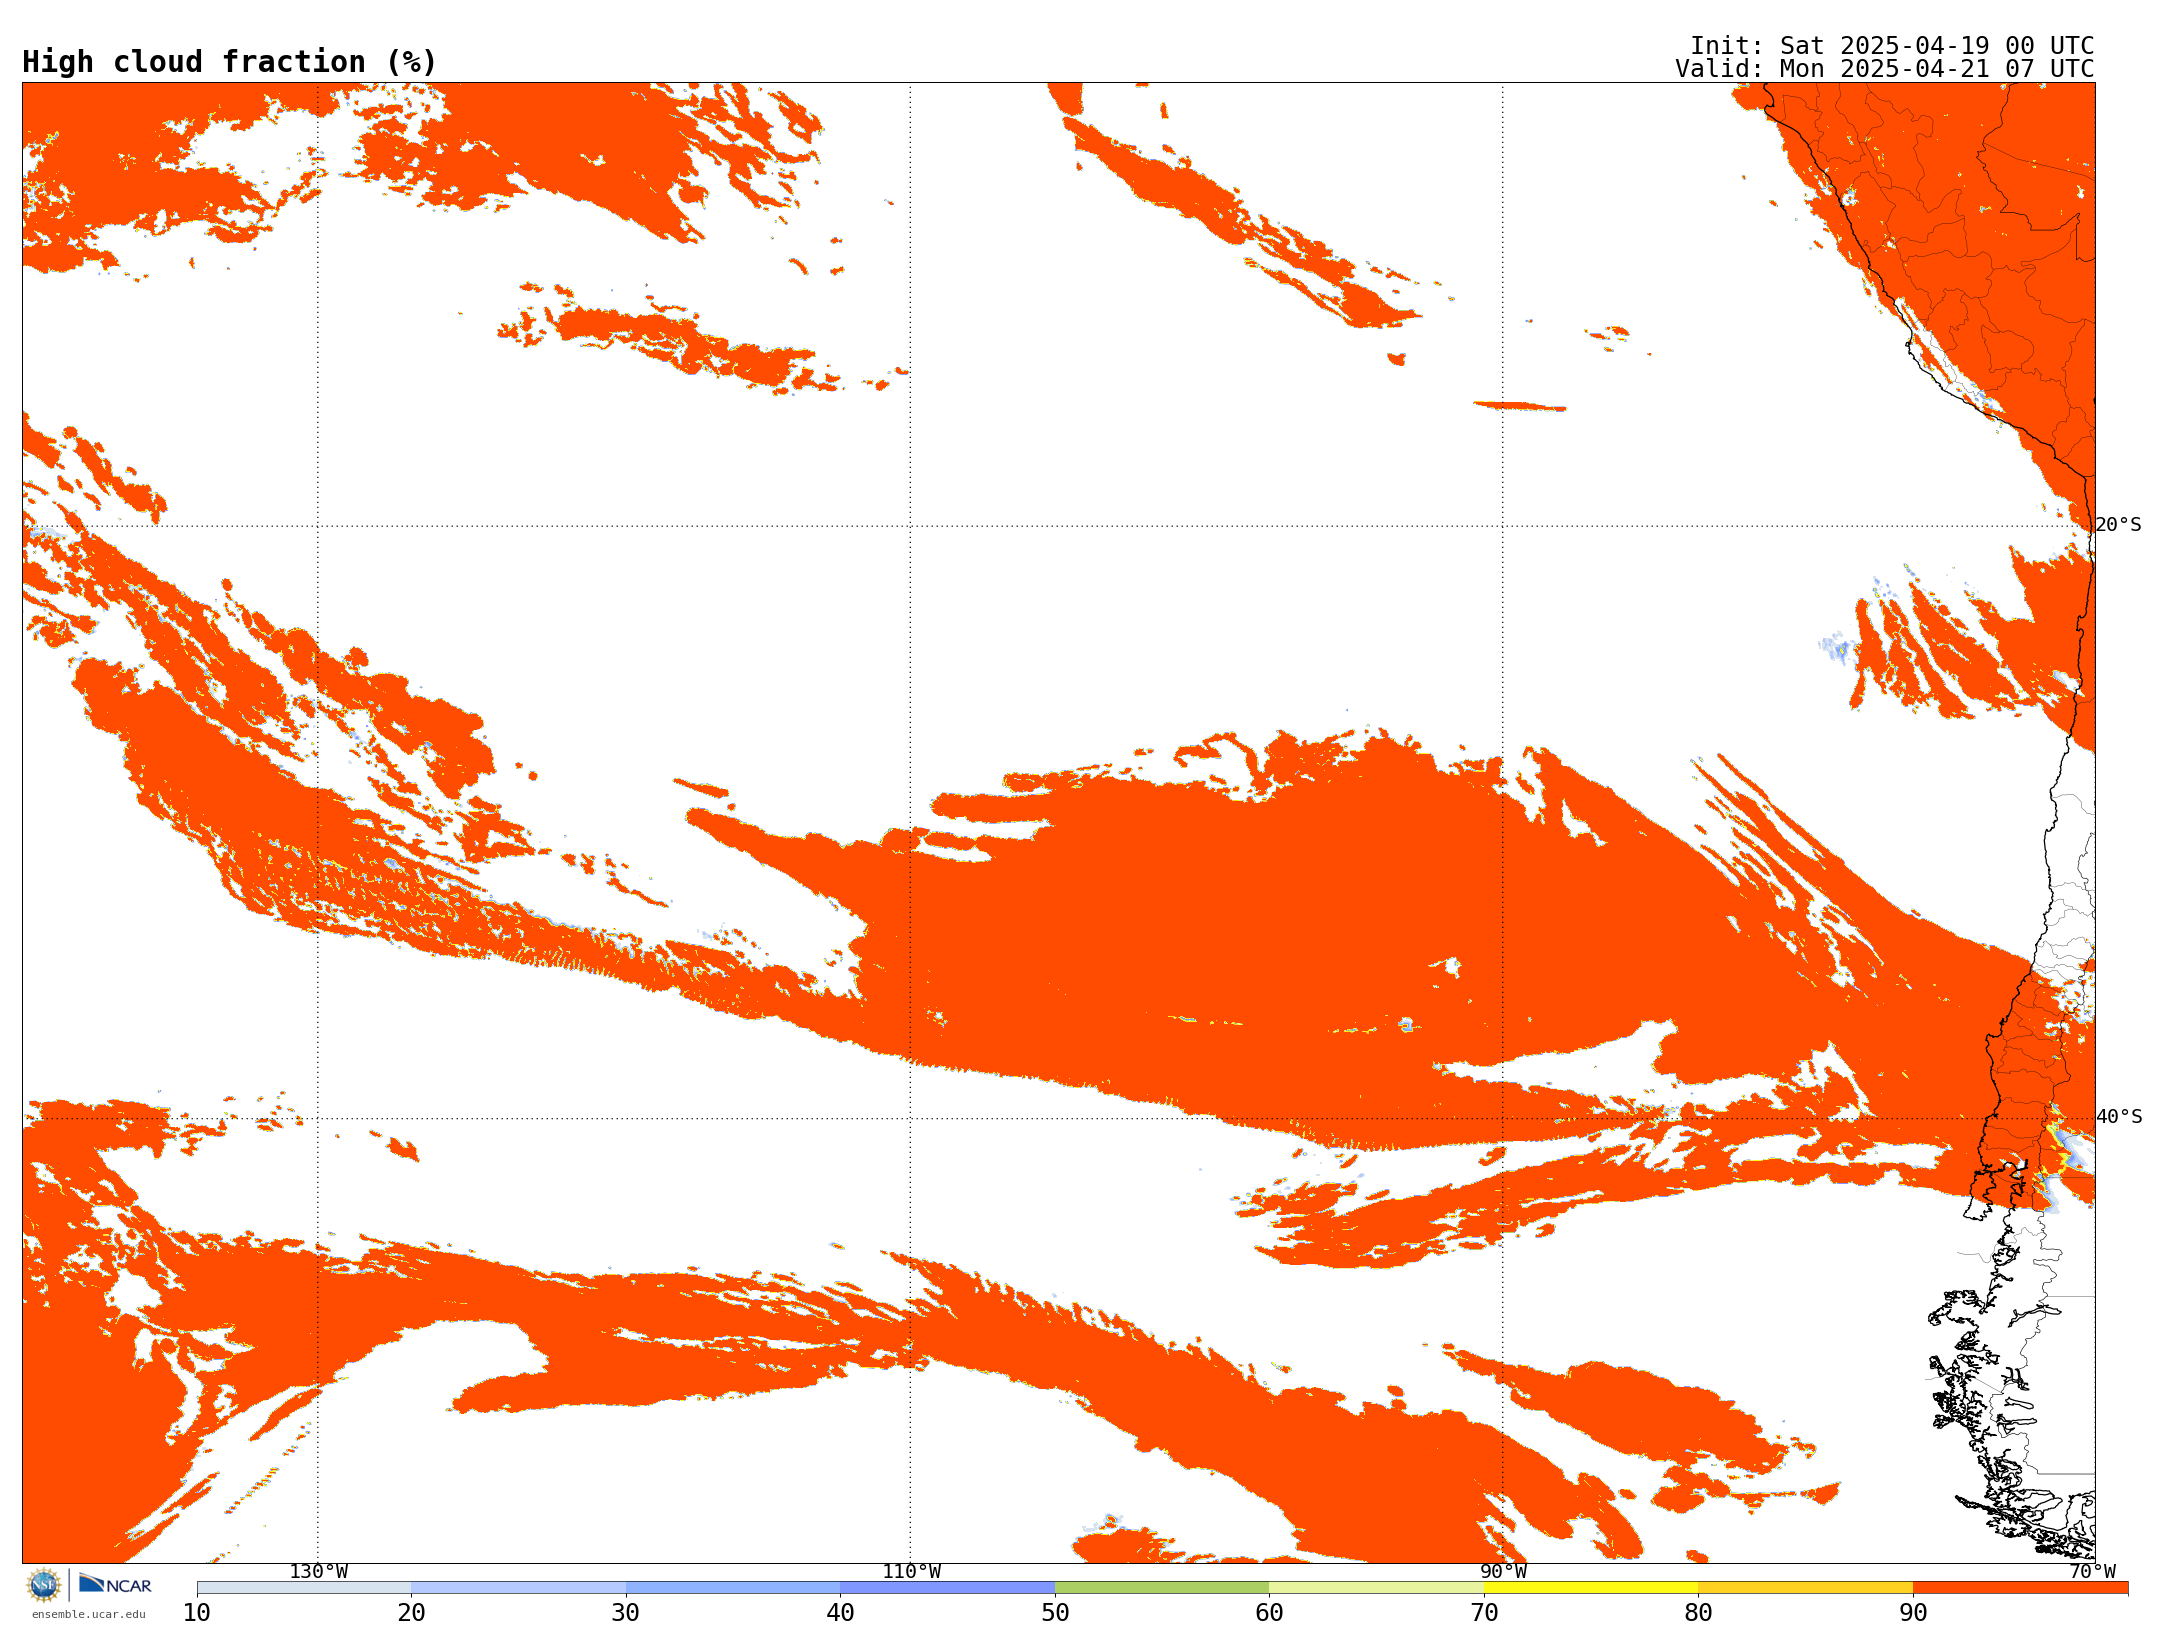Click the '40°S' latitude label

pyautogui.click(x=2119, y=1117)
